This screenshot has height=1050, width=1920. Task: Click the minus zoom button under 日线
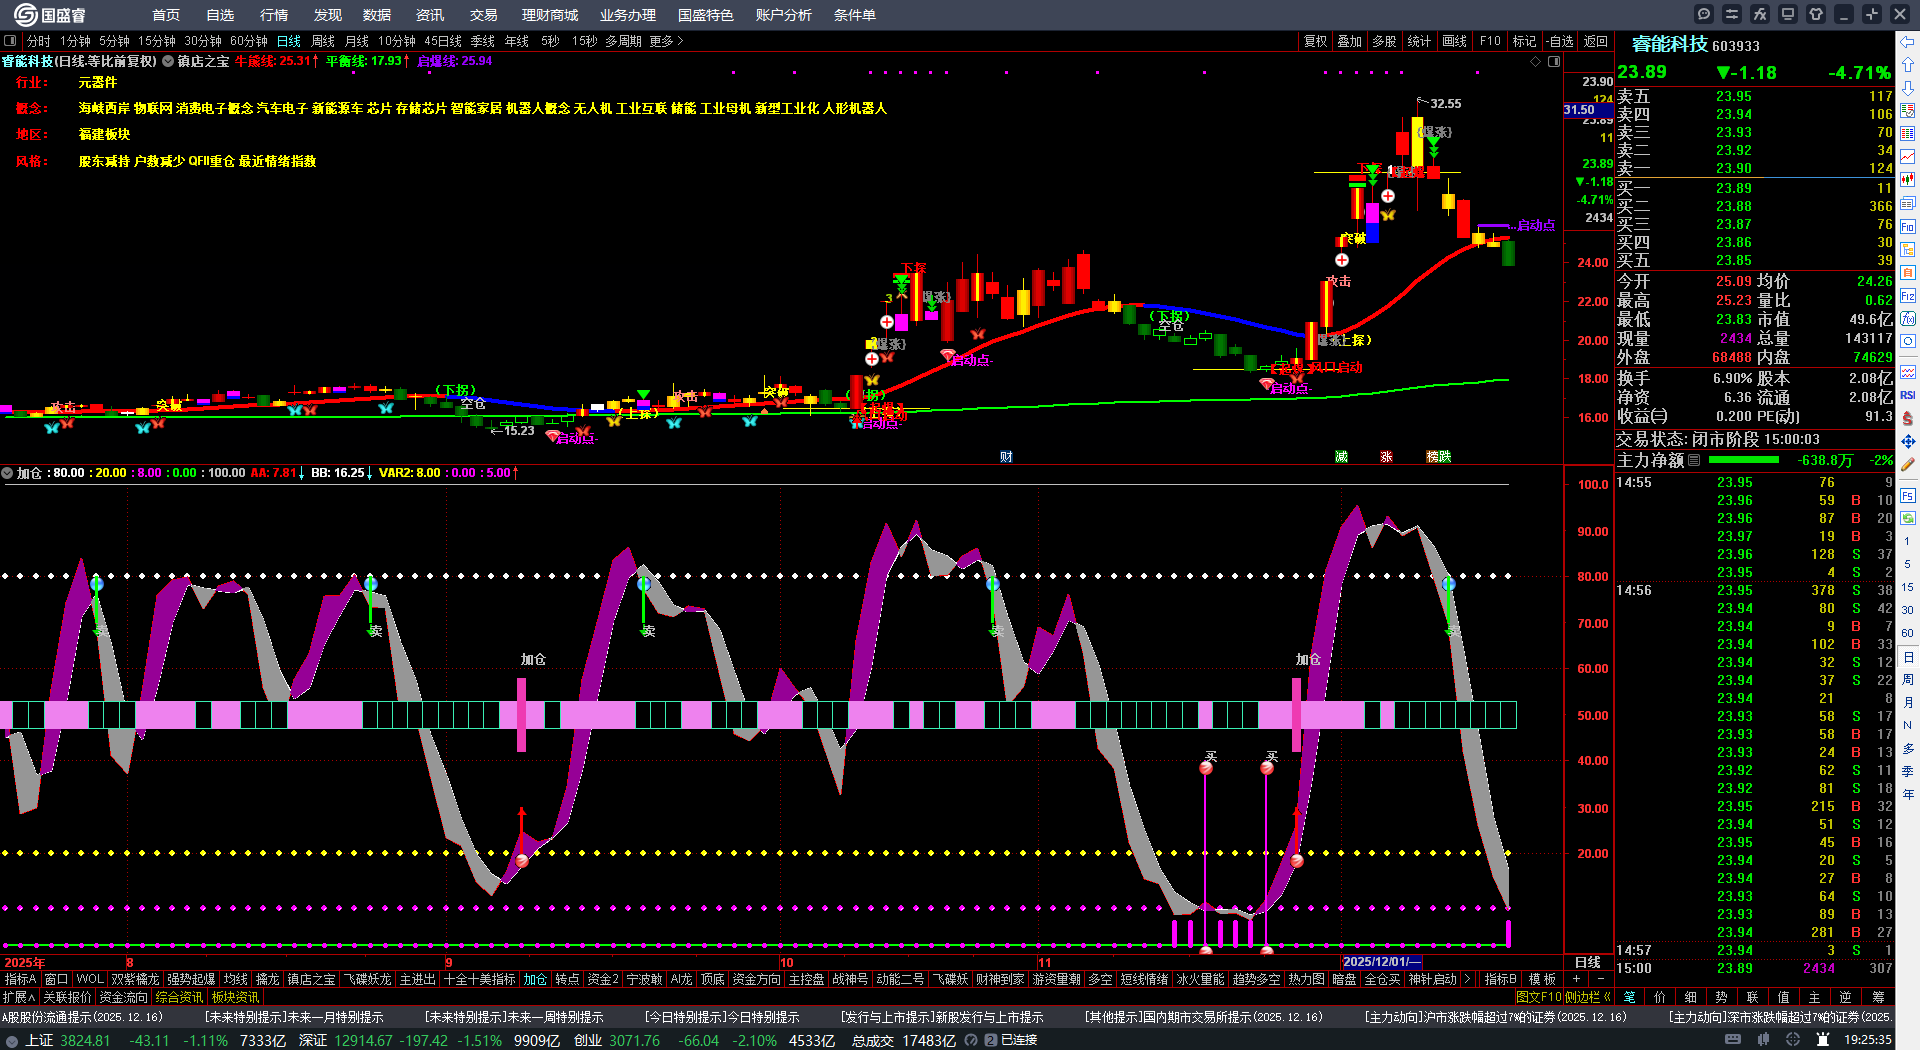coord(1600,979)
